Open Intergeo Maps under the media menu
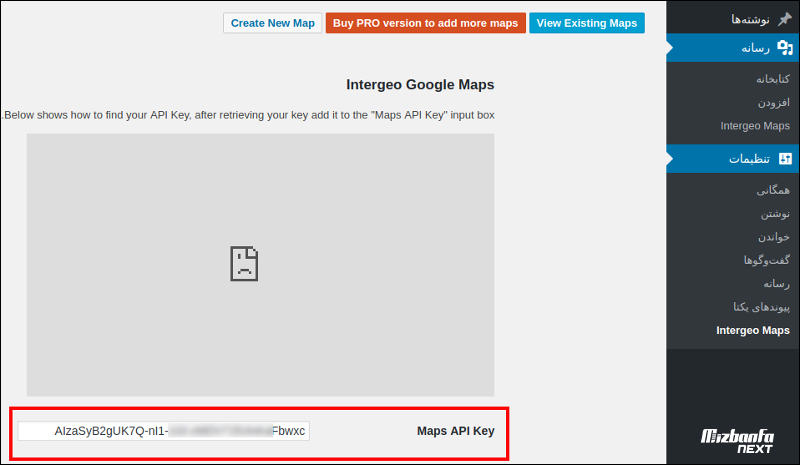The image size is (800, 465). point(755,126)
